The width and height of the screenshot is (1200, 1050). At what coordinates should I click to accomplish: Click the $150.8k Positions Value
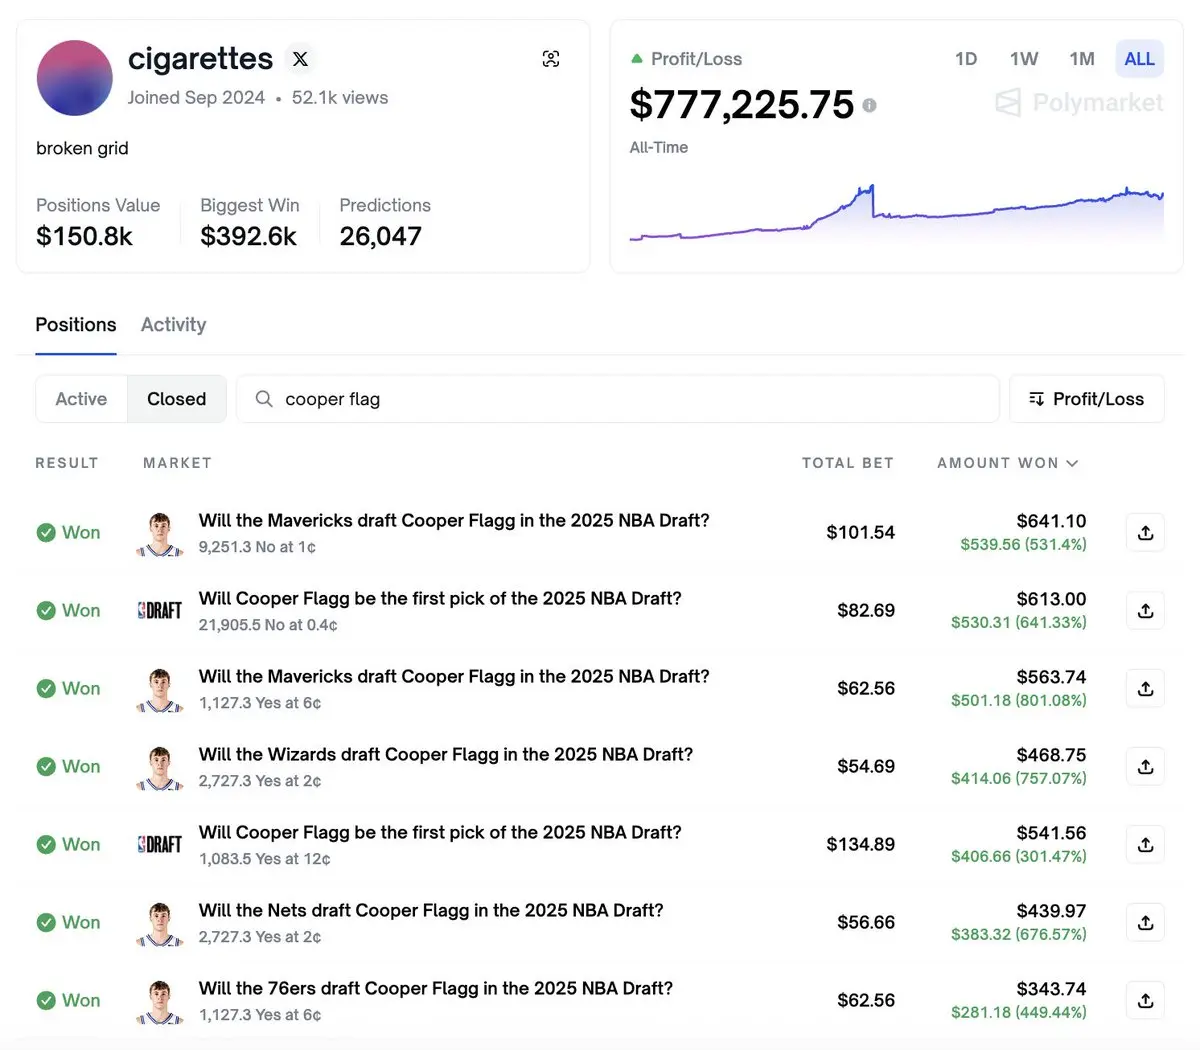tap(84, 237)
